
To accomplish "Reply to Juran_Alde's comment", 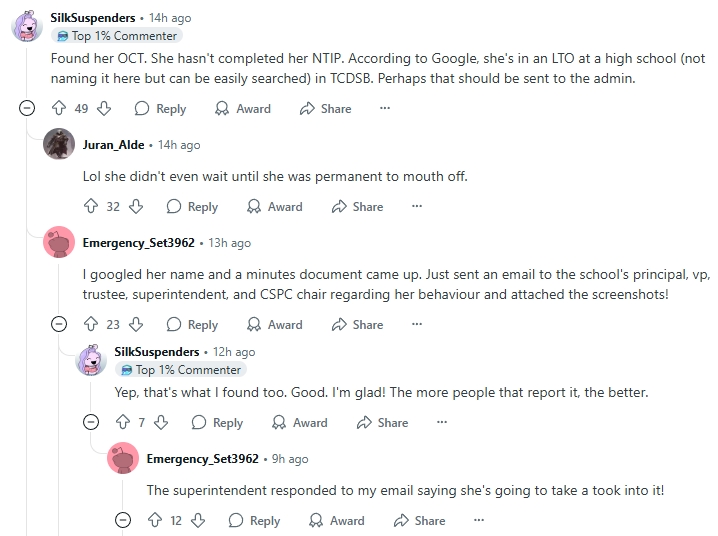I will tap(192, 206).
